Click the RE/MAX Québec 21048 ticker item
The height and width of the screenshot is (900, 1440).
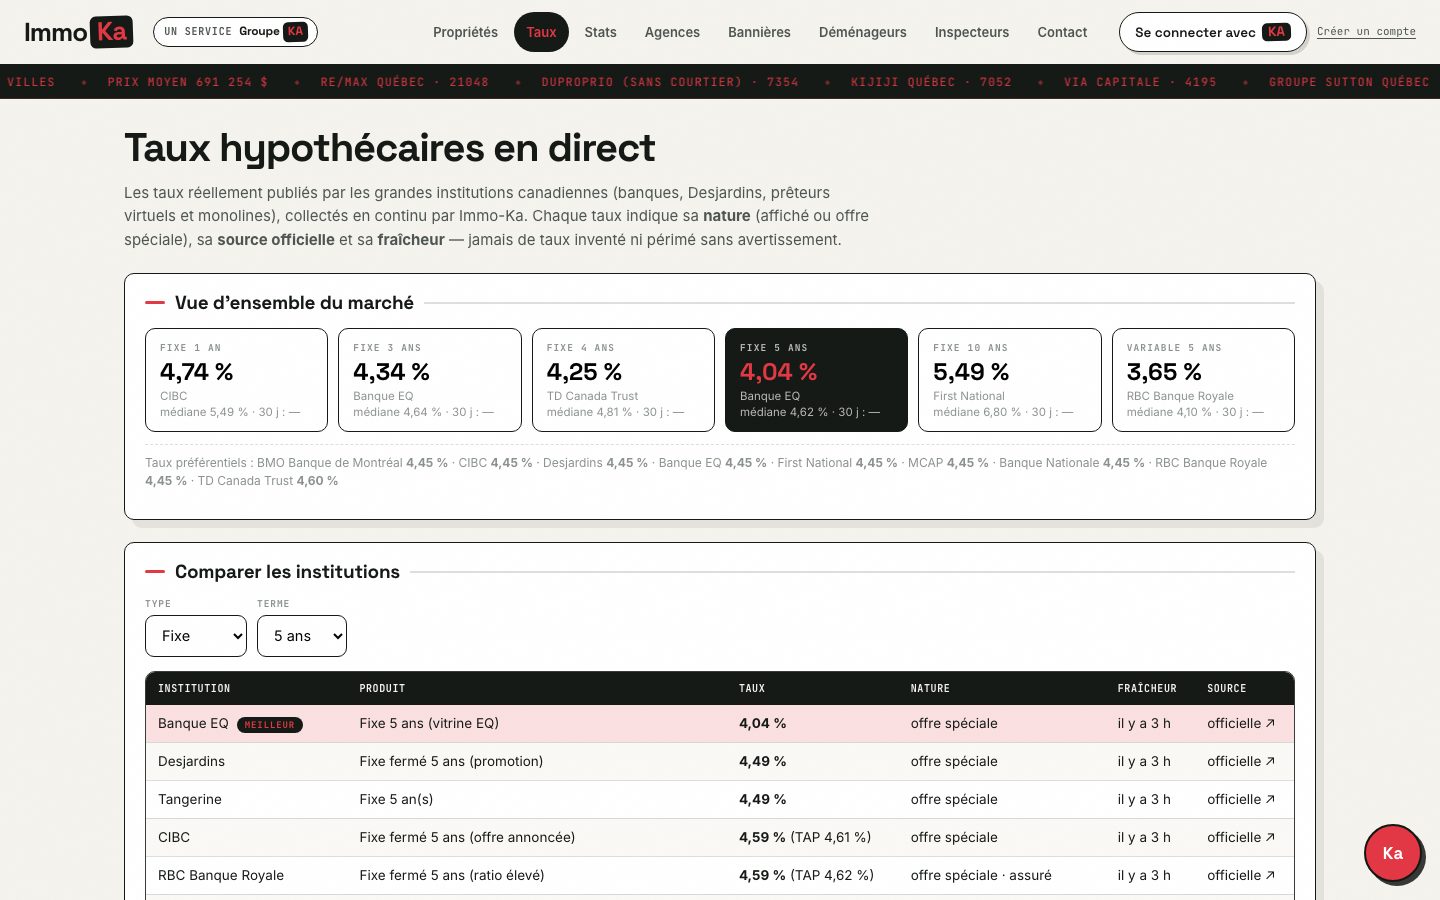404,82
